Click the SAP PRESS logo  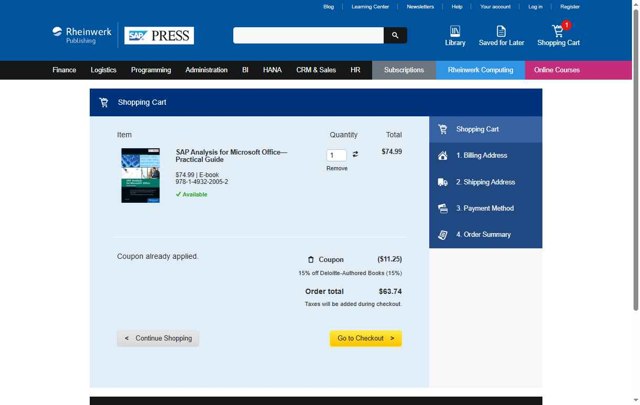159,36
